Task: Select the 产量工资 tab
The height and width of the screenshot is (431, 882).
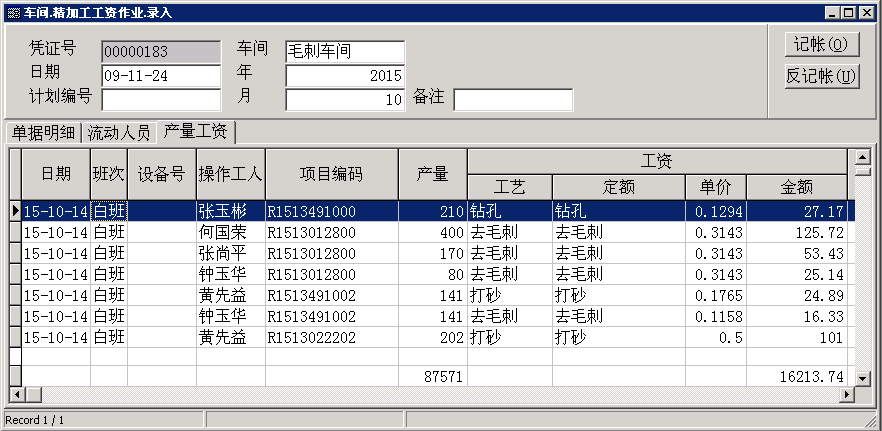Action: pyautogui.click(x=195, y=131)
